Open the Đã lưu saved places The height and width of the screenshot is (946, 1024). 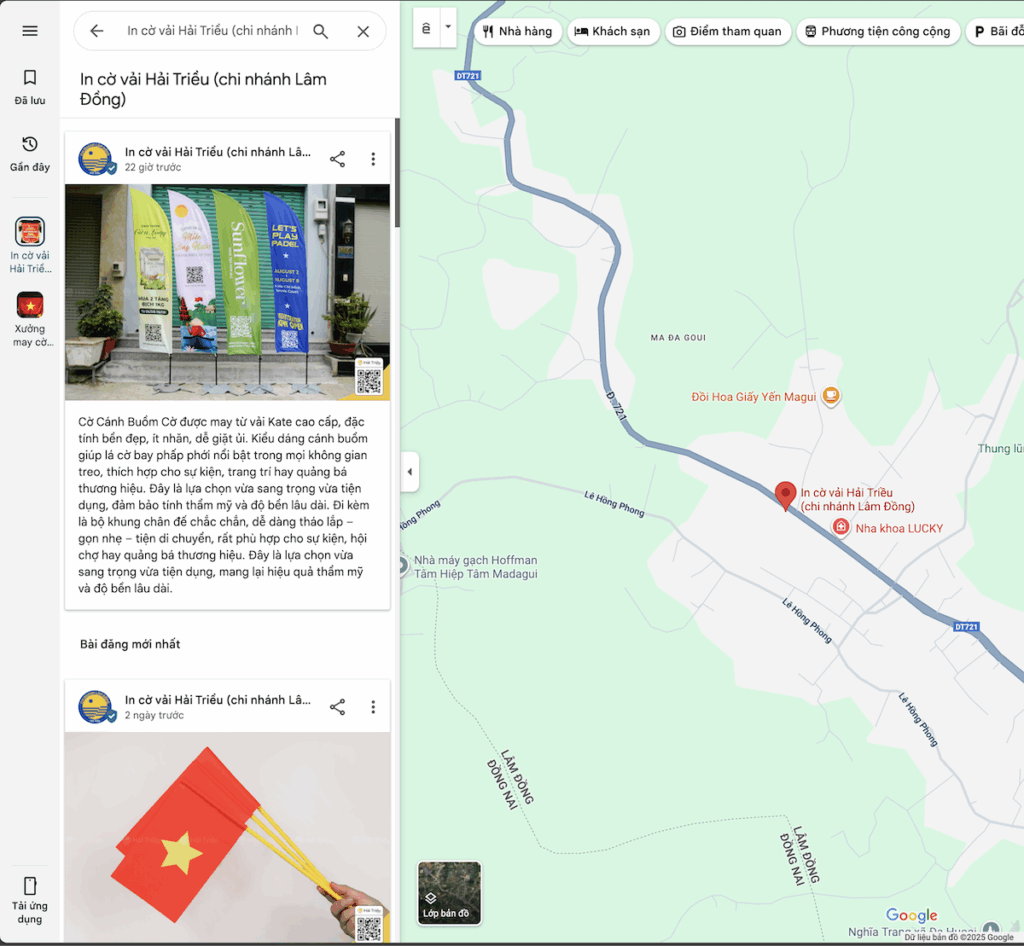pyautogui.click(x=30, y=87)
